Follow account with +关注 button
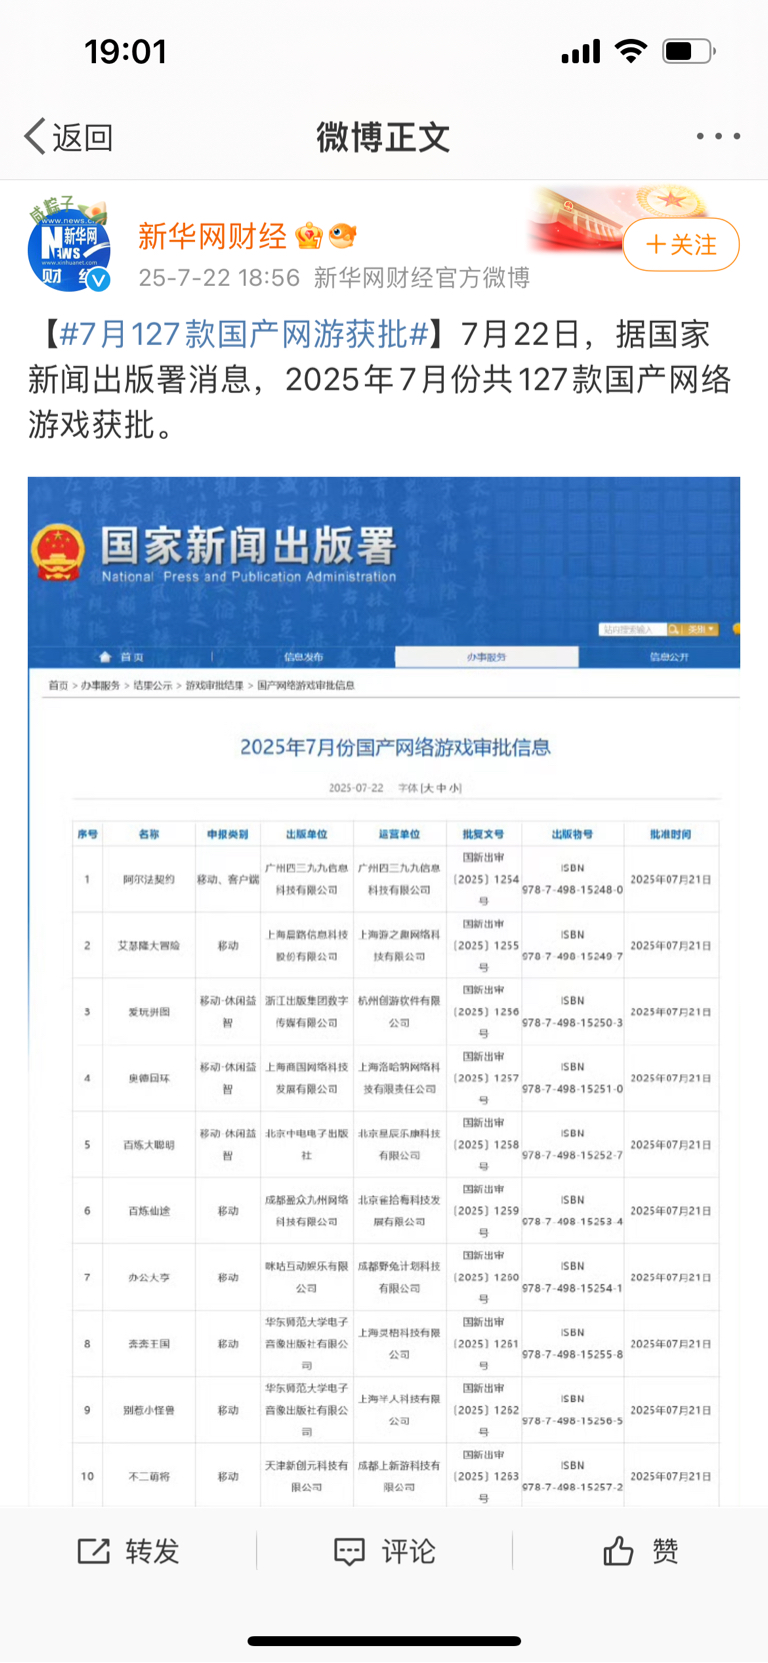 [681, 244]
